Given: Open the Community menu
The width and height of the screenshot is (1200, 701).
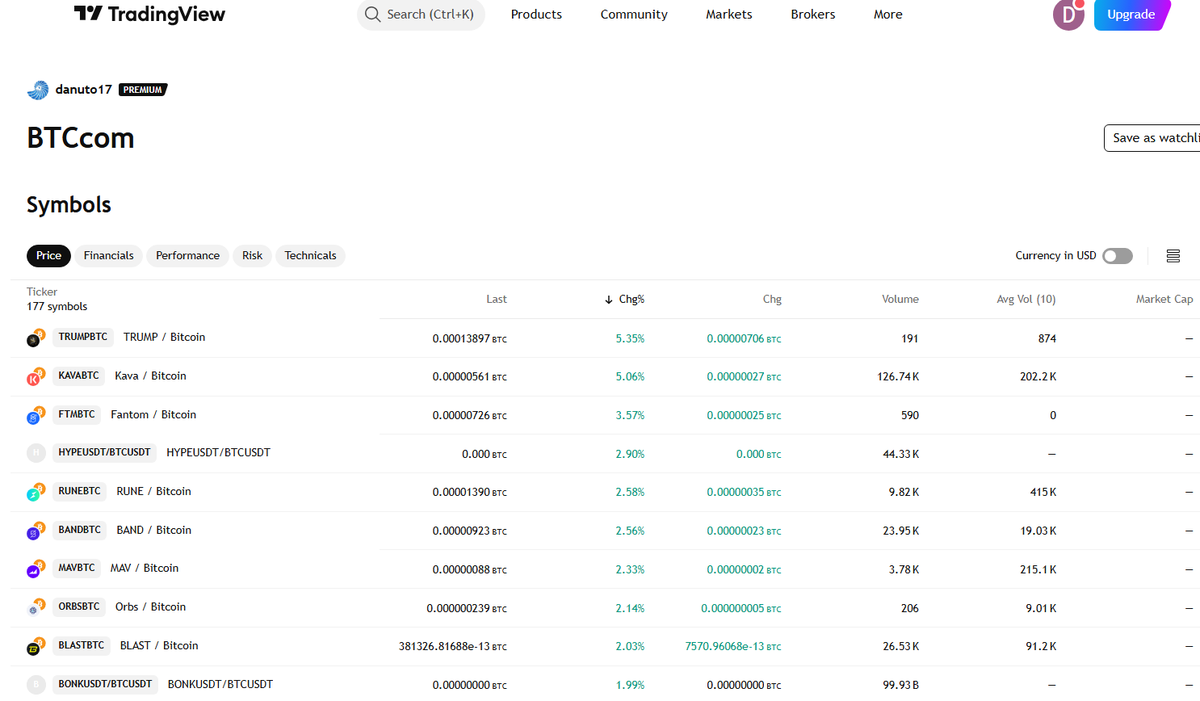Looking at the screenshot, I should (634, 14).
